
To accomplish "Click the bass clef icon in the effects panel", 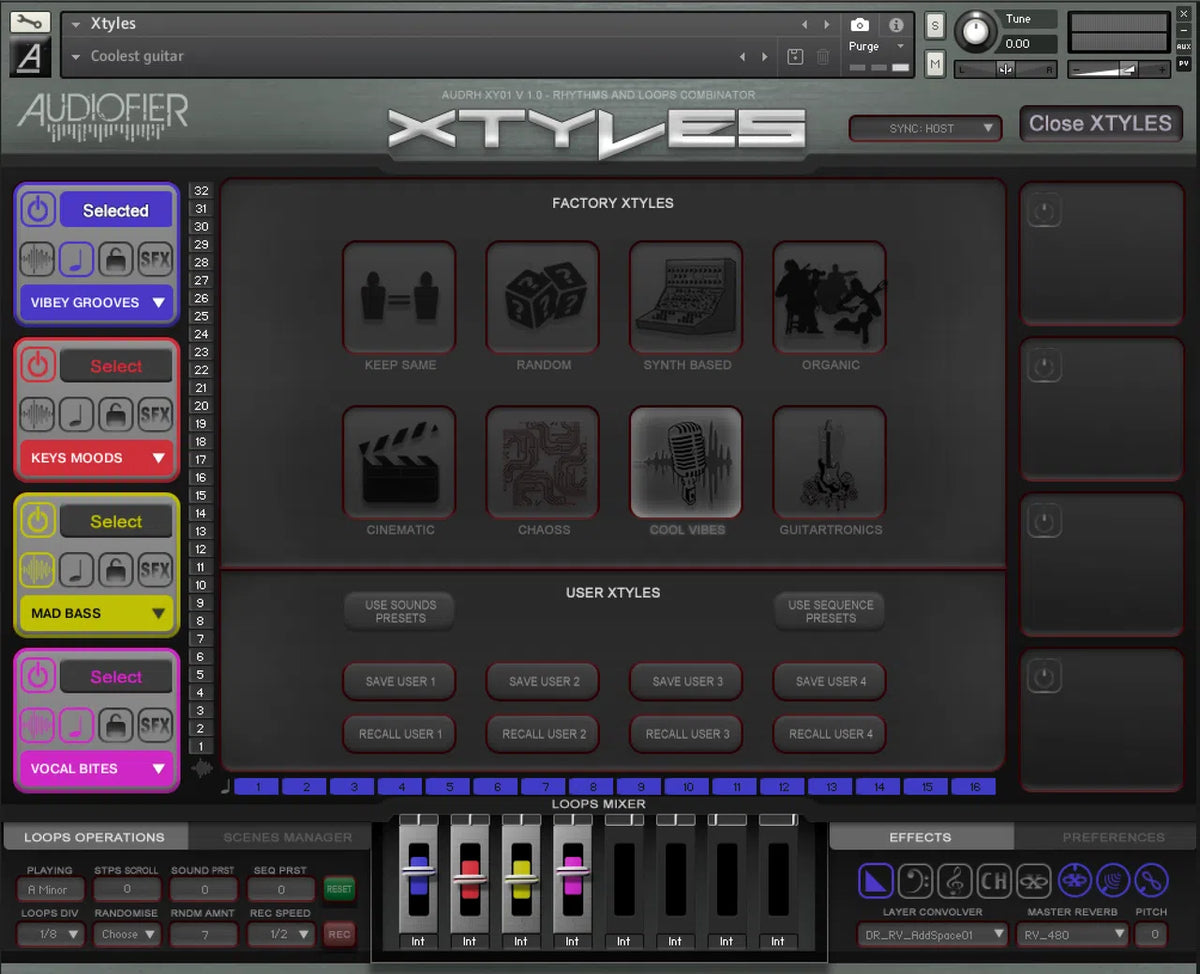I will coord(915,881).
